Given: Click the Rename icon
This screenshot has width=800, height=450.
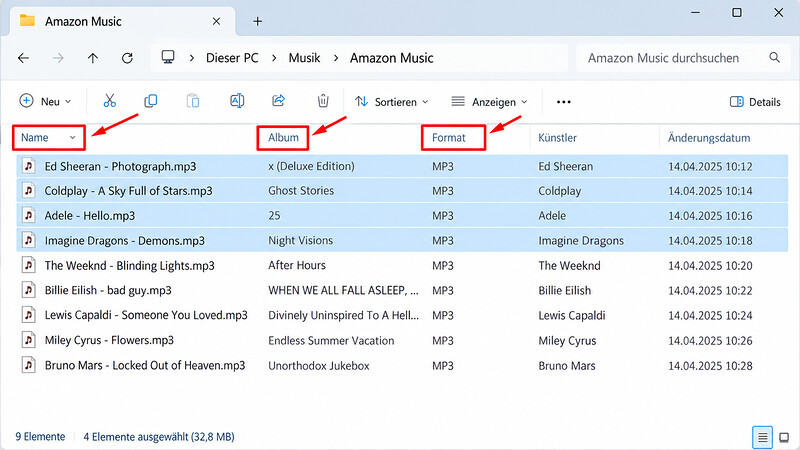Looking at the screenshot, I should pos(237,101).
